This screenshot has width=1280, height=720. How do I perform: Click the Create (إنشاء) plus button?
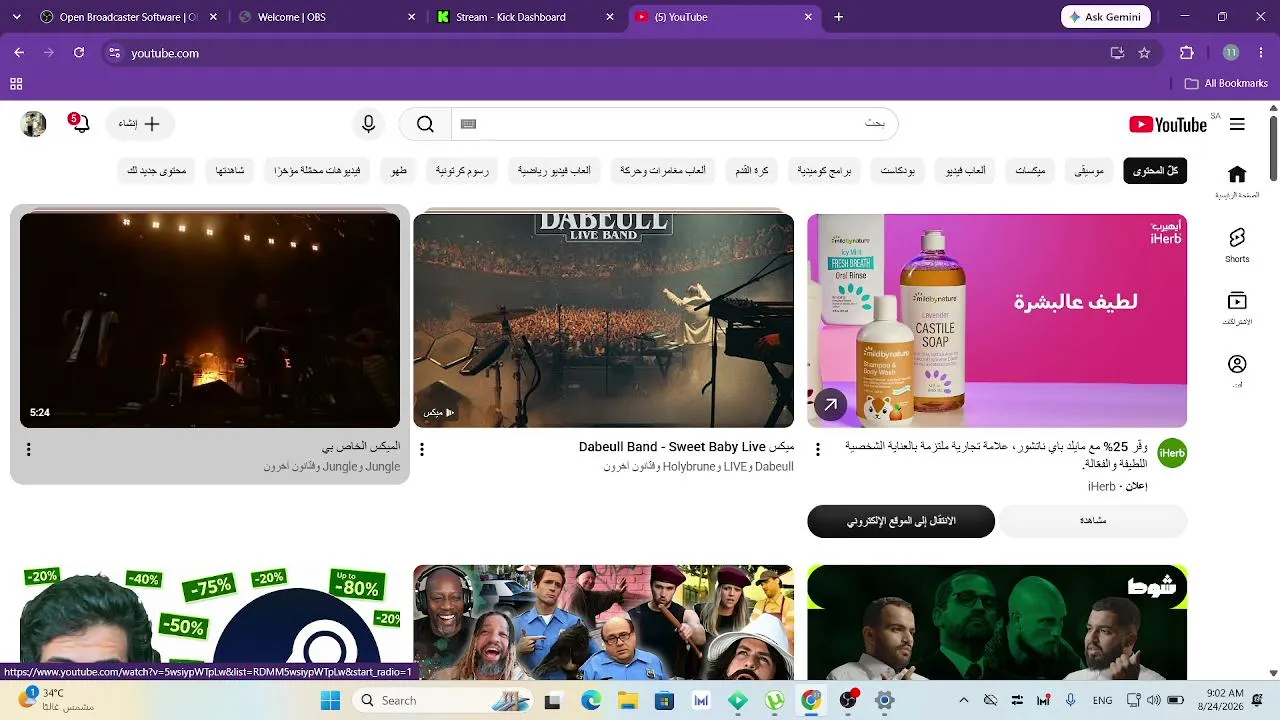click(140, 124)
